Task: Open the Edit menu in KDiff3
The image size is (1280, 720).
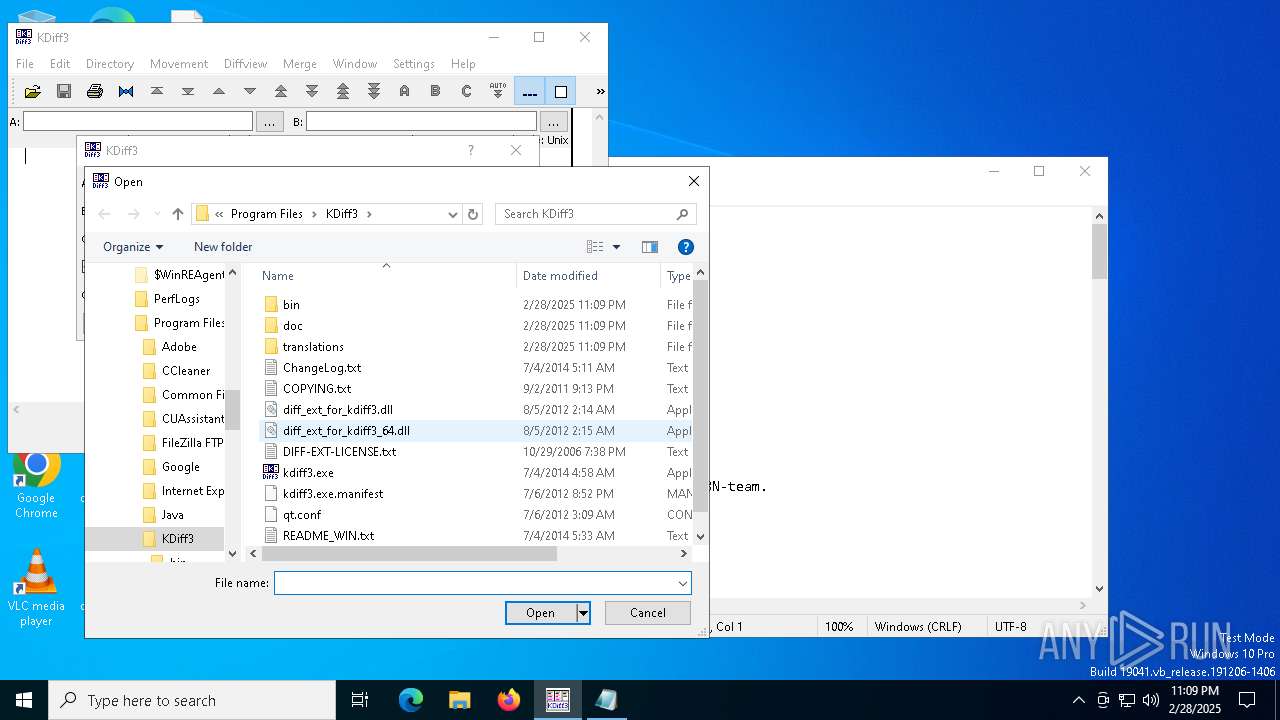Action: (60, 63)
